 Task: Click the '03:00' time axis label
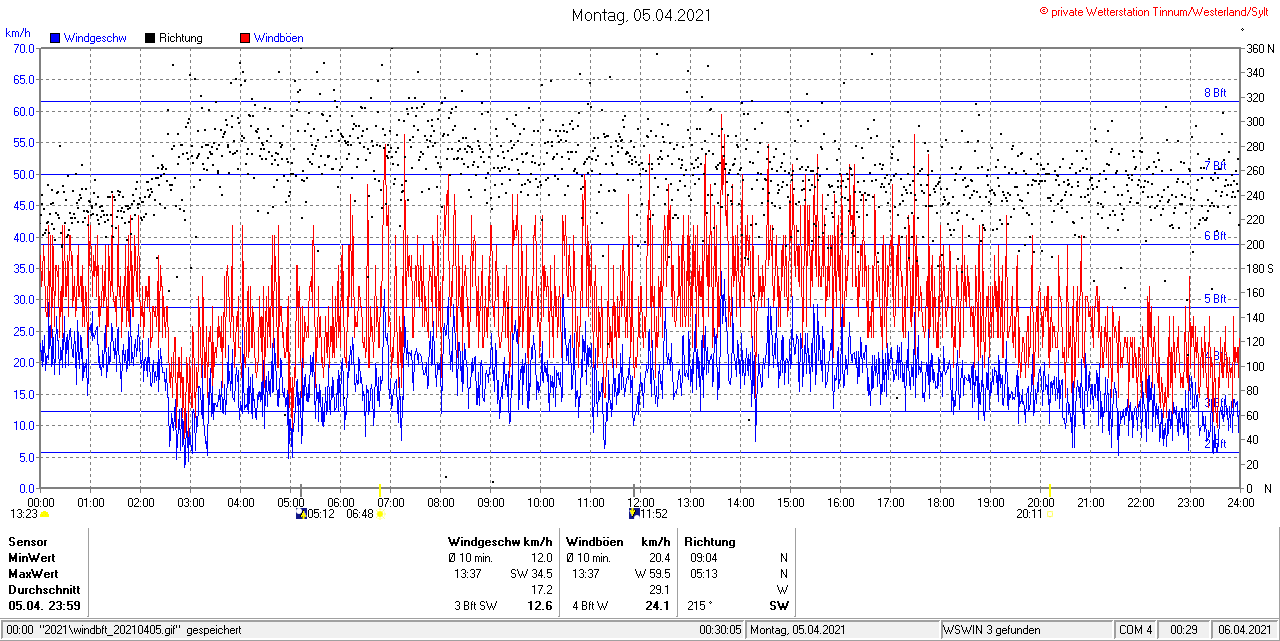pyautogui.click(x=191, y=502)
